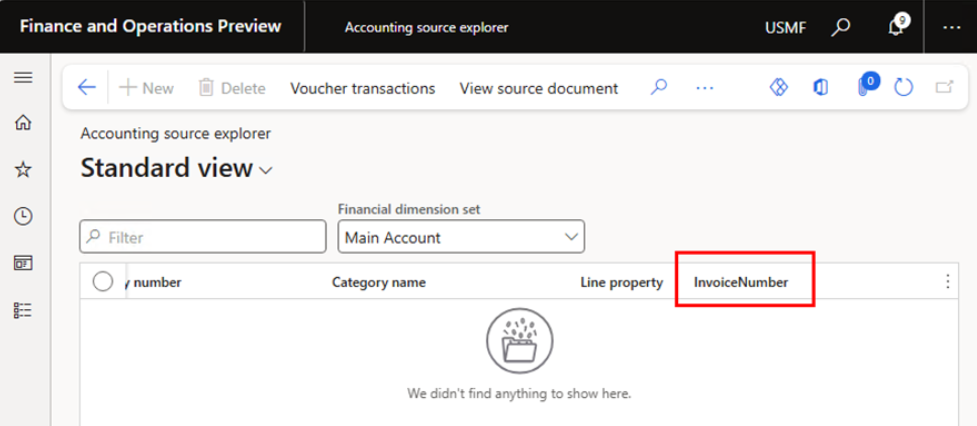Click the notifications bell icon
The width and height of the screenshot is (977, 426).
(896, 27)
